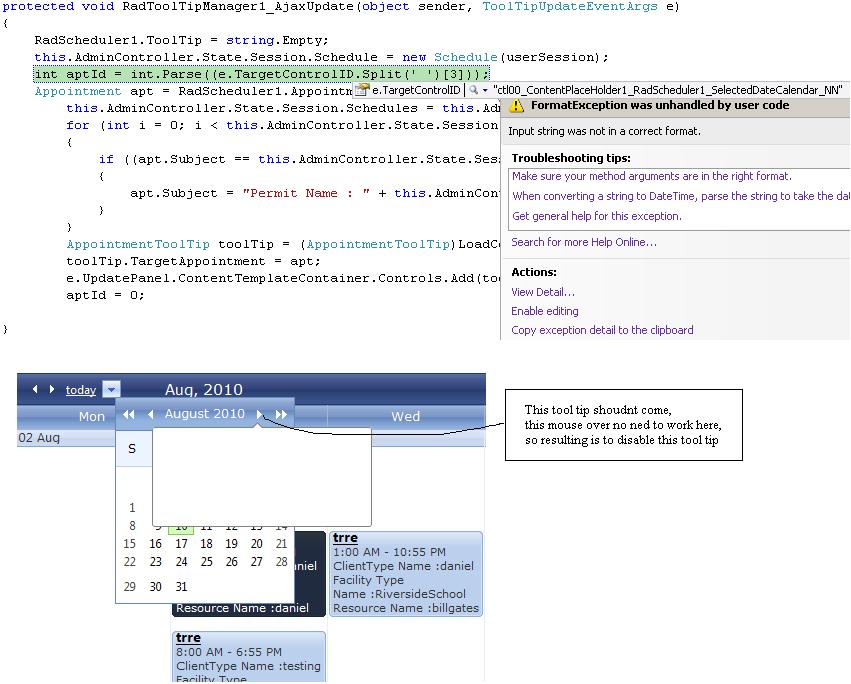Image resolution: width=851 pixels, height=684 pixels.
Task: Select day 15 in the calendar
Action: pyautogui.click(x=130, y=543)
